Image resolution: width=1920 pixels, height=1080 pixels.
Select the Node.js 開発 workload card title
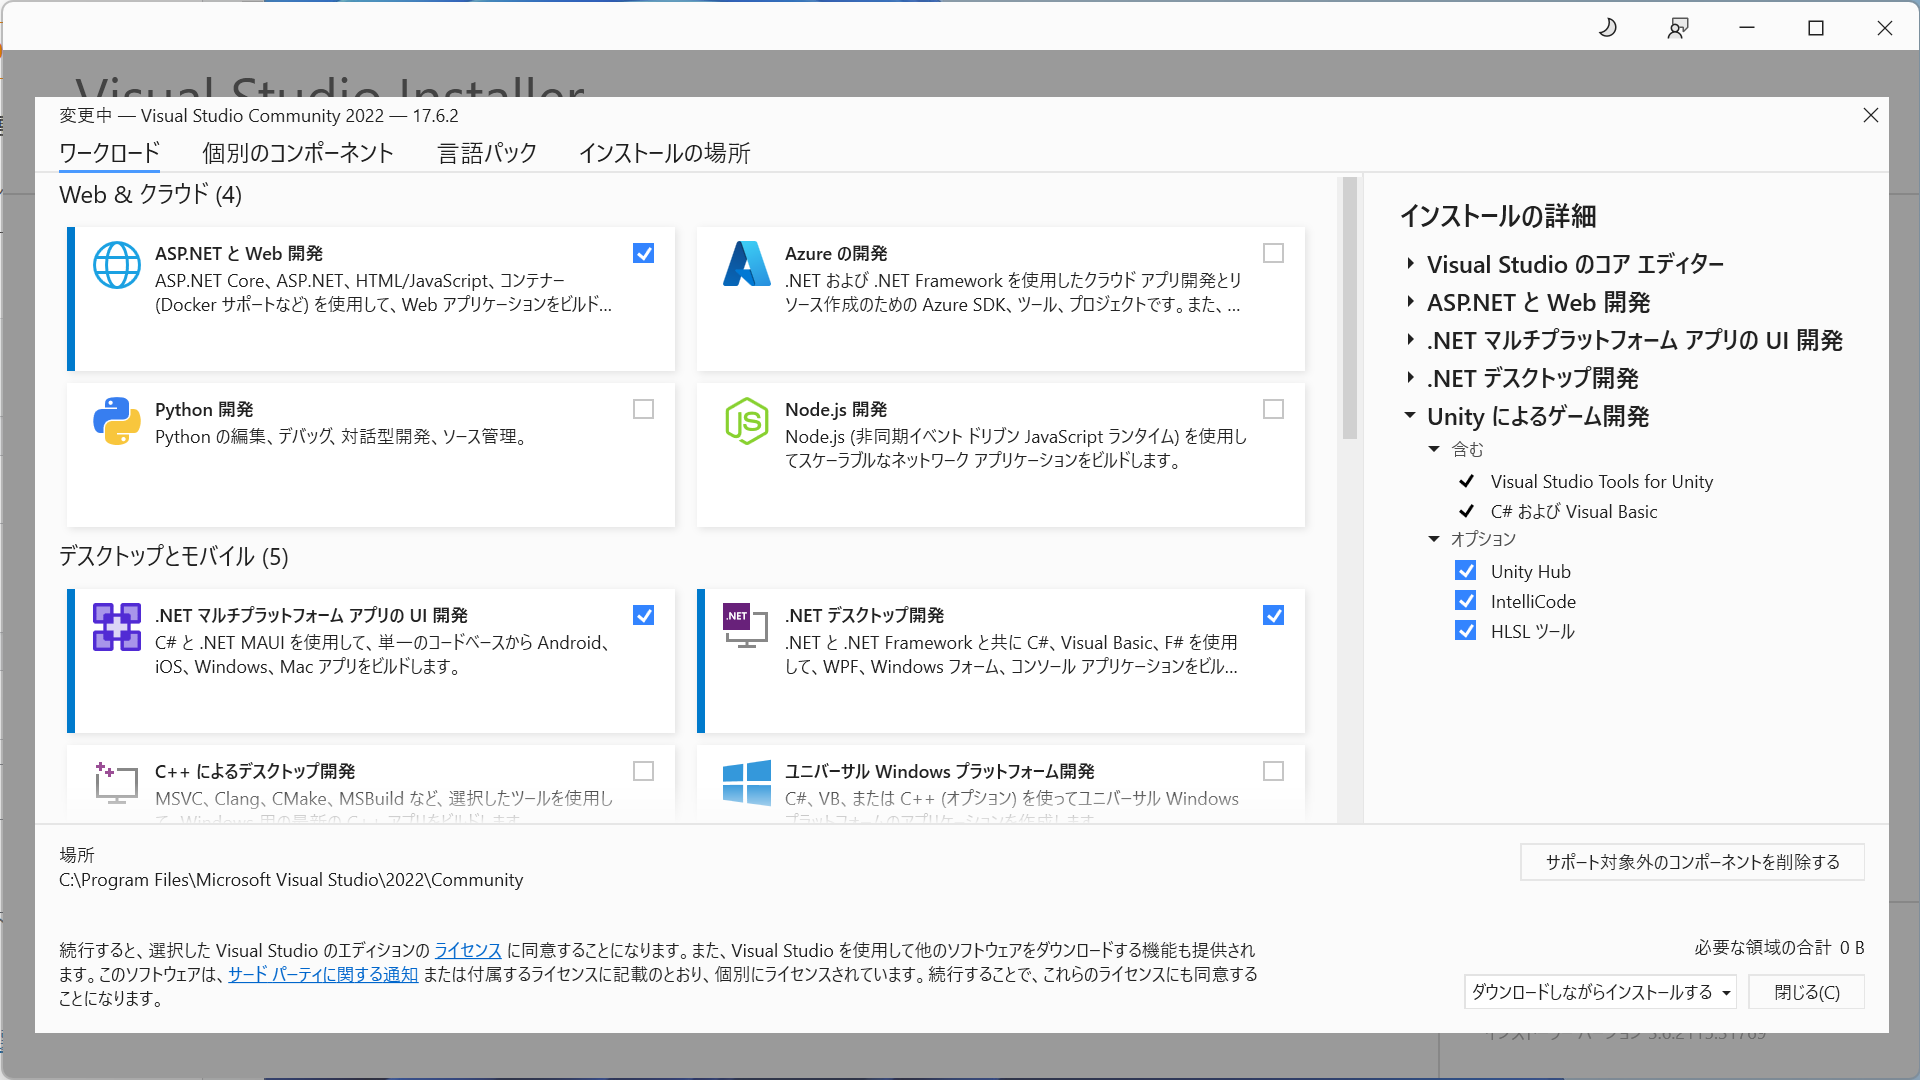click(x=836, y=409)
